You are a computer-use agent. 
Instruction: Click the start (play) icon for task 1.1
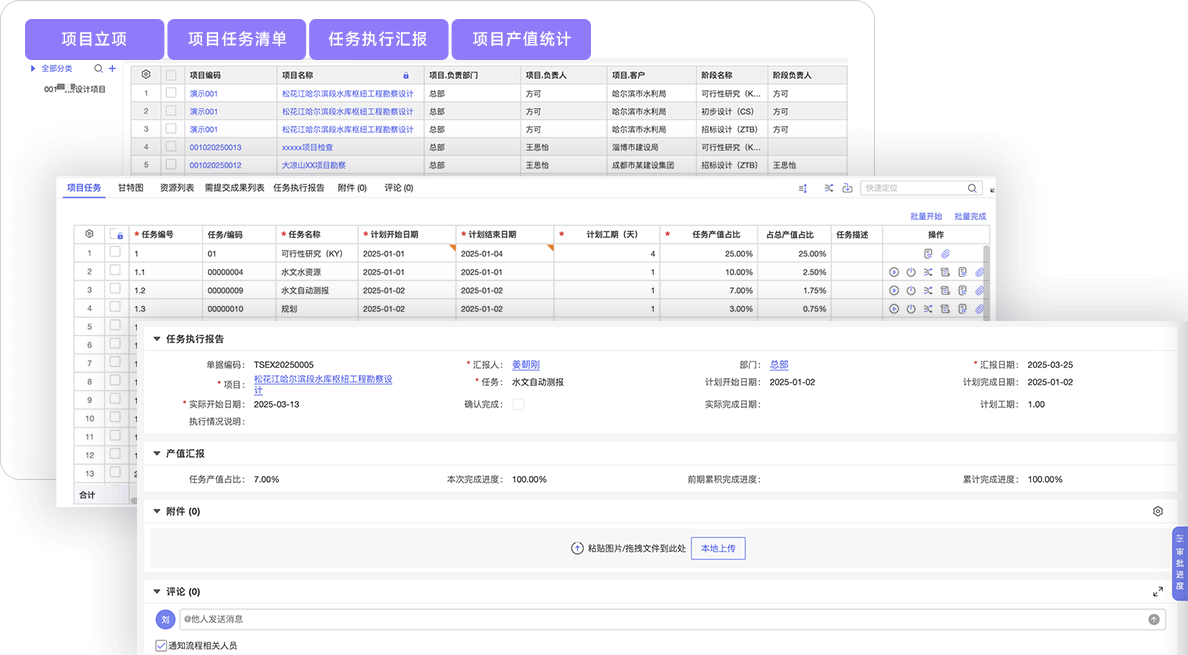893,272
